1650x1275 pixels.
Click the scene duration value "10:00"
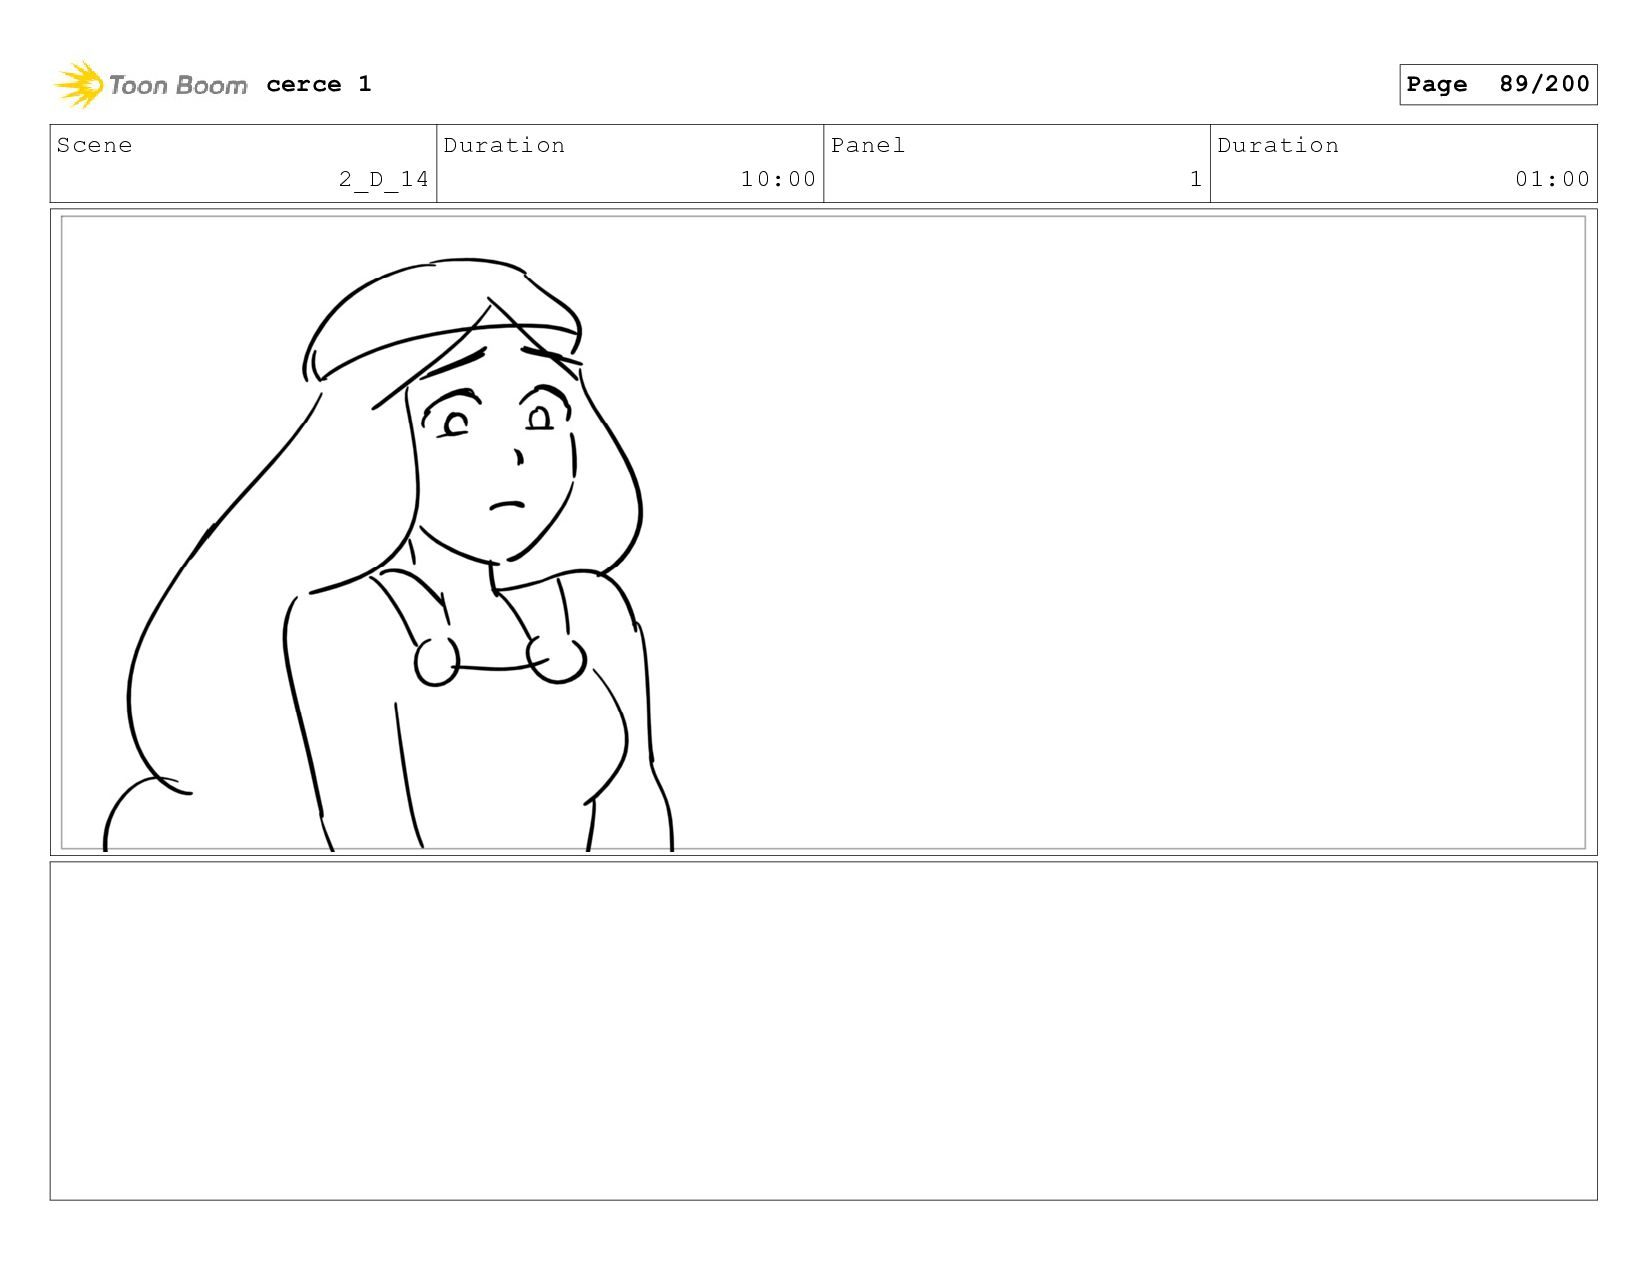(x=778, y=180)
